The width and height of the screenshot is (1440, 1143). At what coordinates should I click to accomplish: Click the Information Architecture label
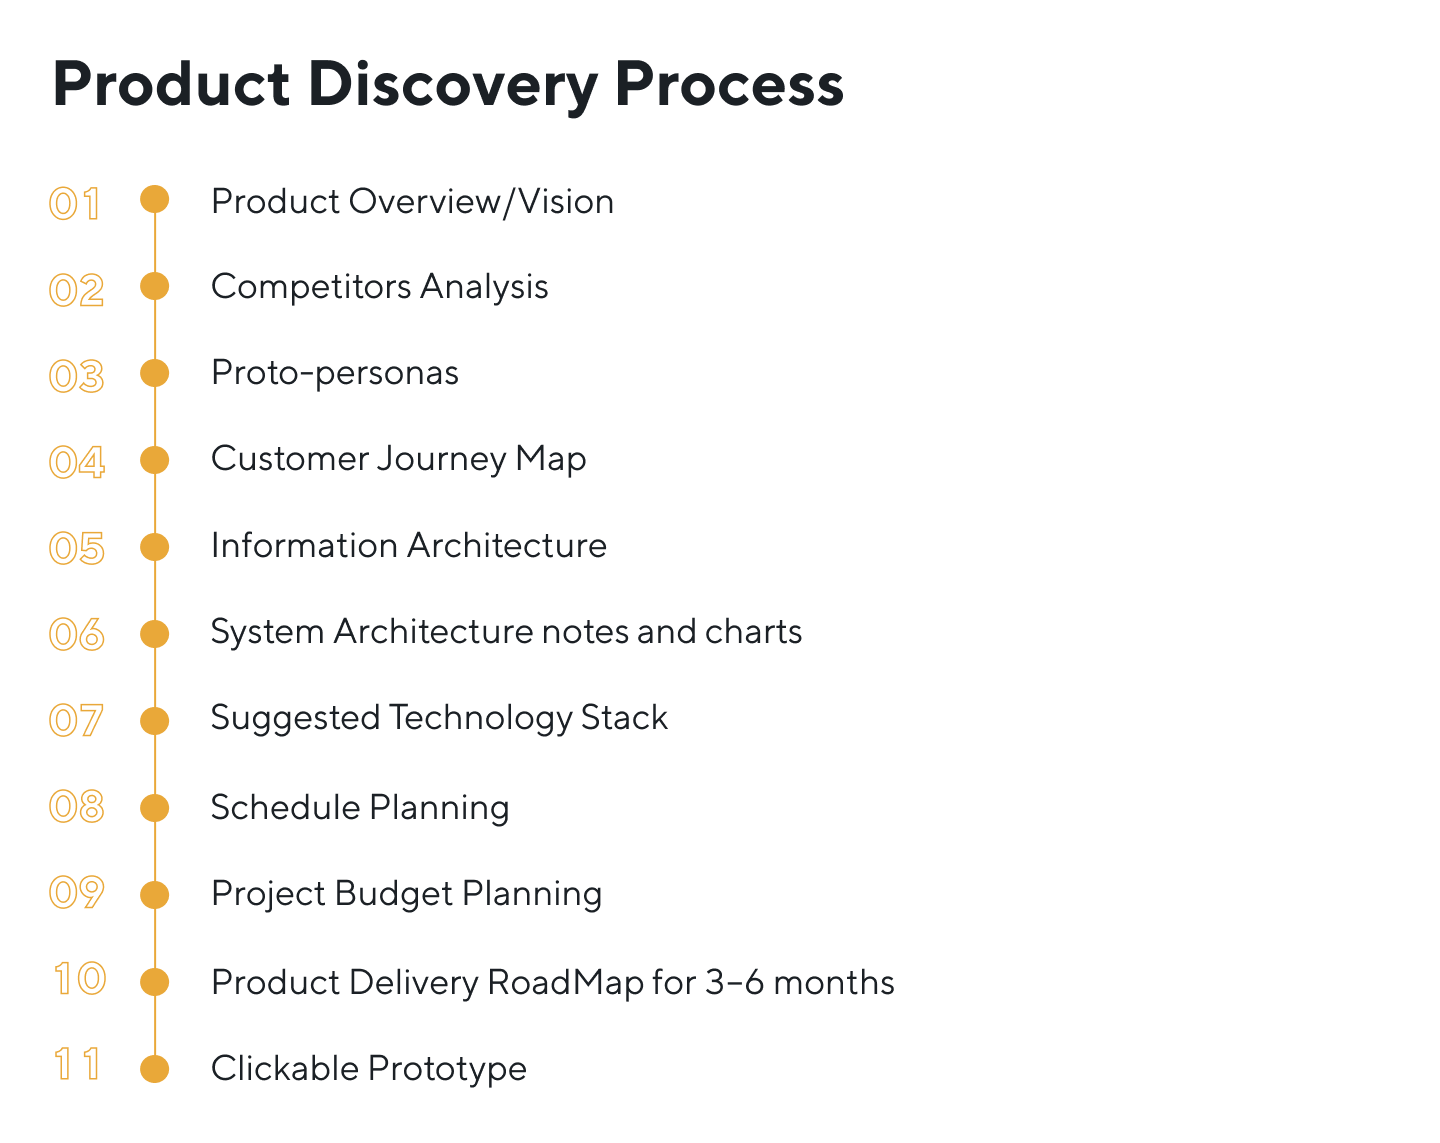pos(408,546)
